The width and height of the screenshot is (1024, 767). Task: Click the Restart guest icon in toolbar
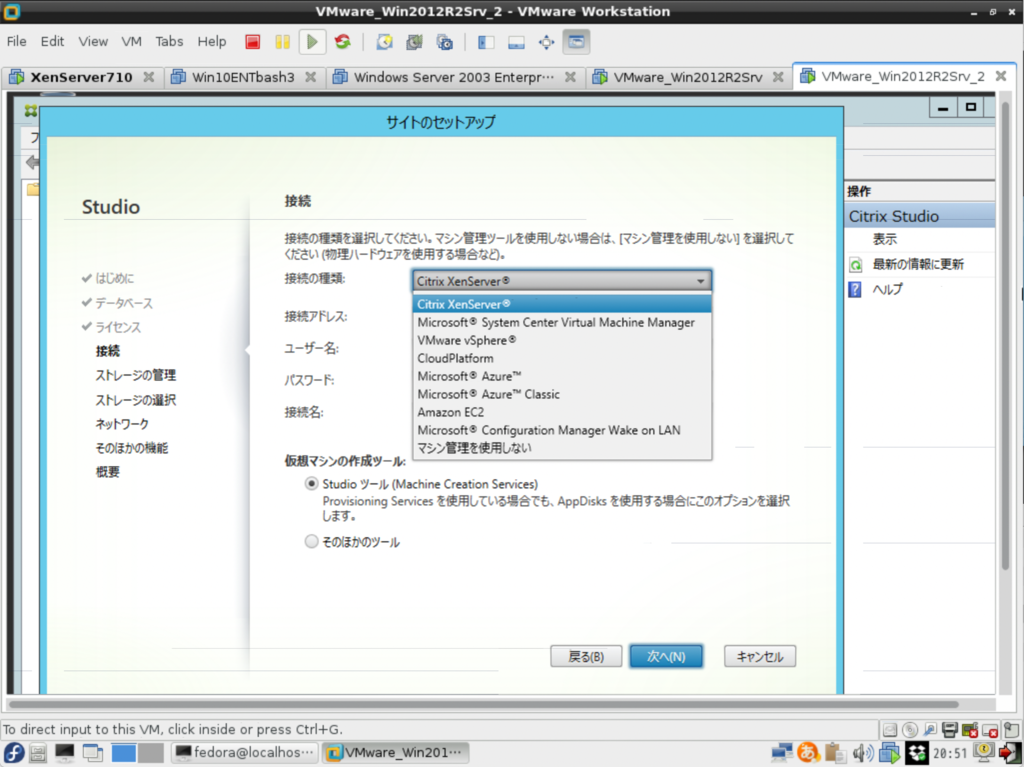342,42
